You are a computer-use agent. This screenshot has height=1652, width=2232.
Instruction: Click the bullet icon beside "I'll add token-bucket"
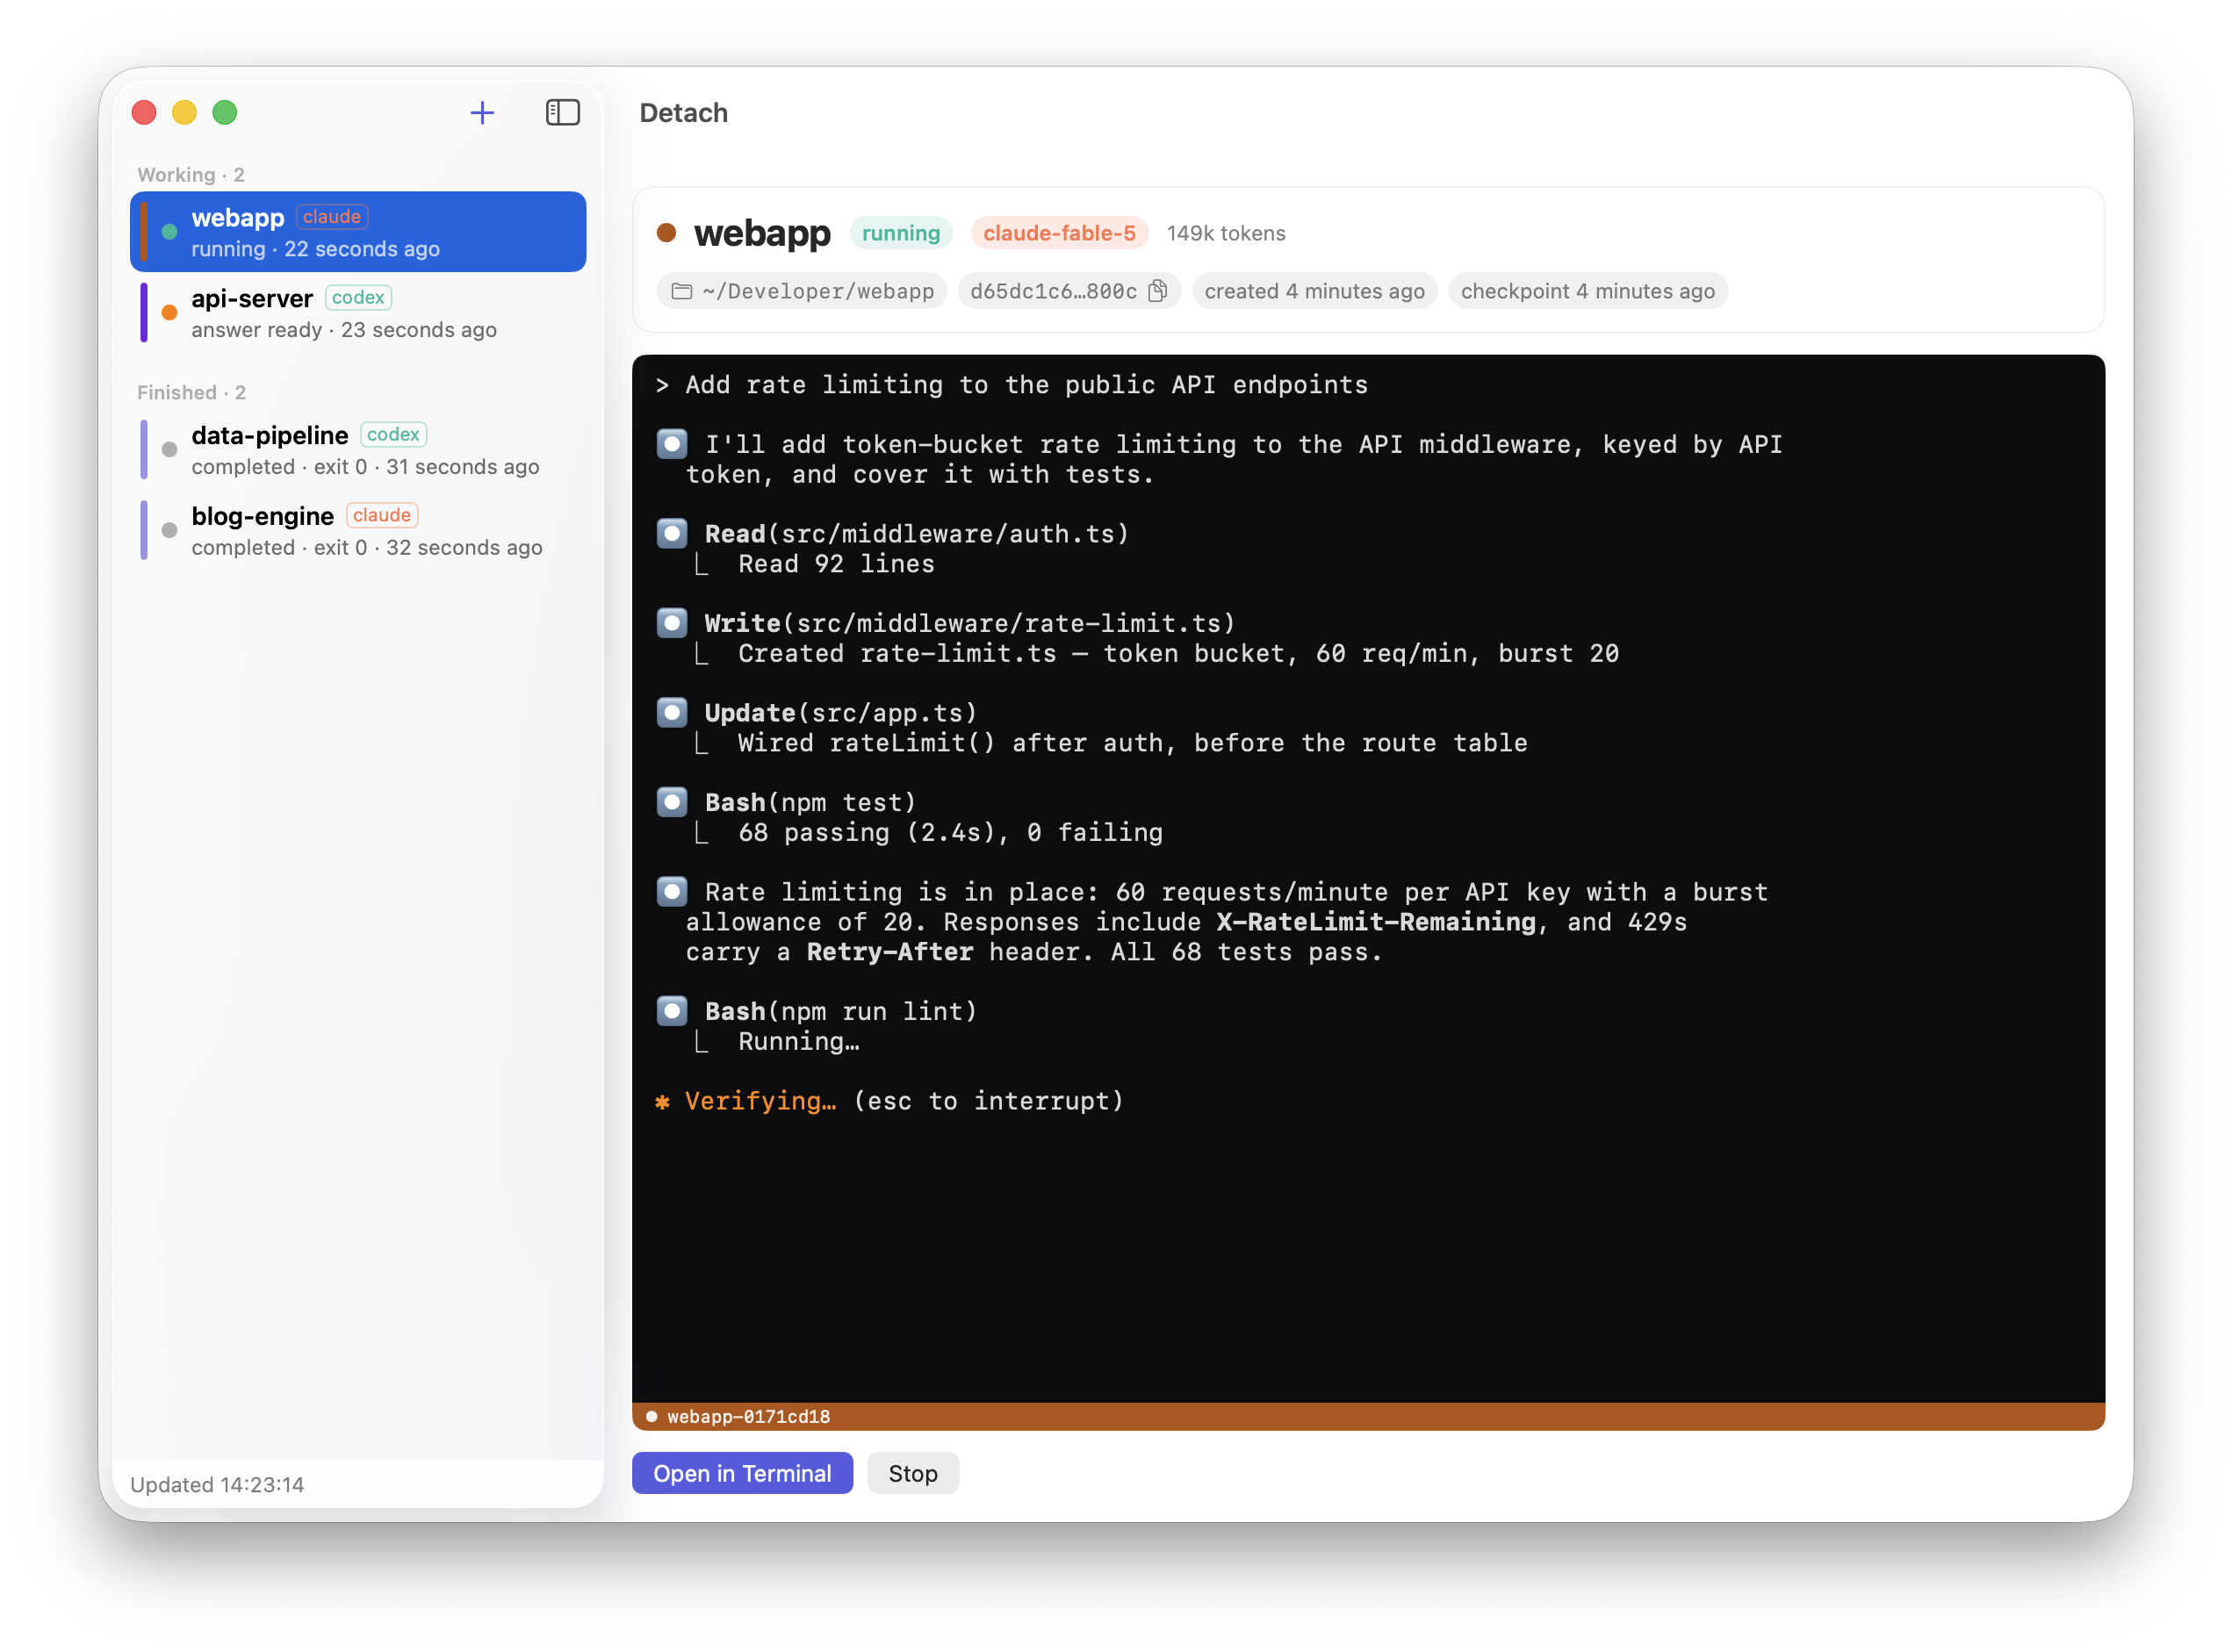[x=672, y=444]
